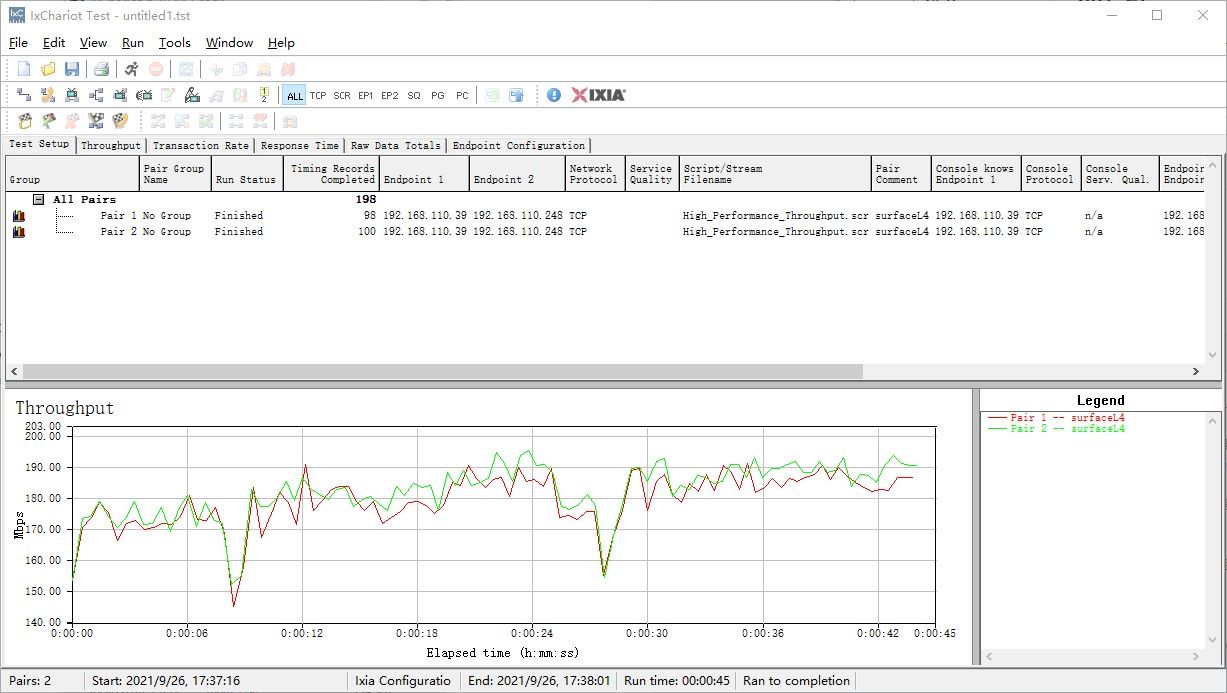Click the checkered flag with clipboard icon
This screenshot has width=1227, height=693.
[x=24, y=121]
